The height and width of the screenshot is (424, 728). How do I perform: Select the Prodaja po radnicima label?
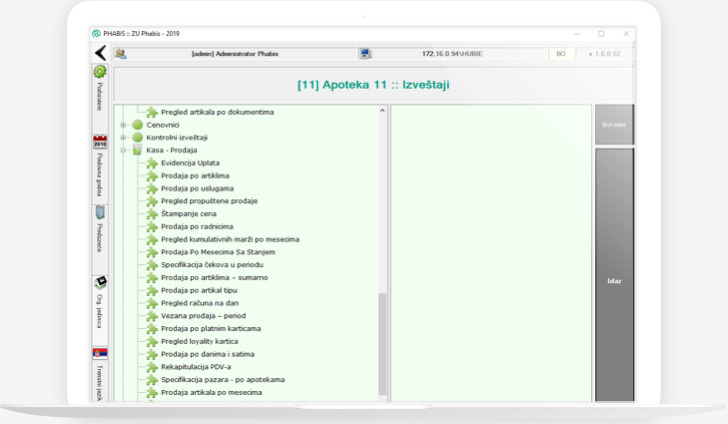(197, 227)
